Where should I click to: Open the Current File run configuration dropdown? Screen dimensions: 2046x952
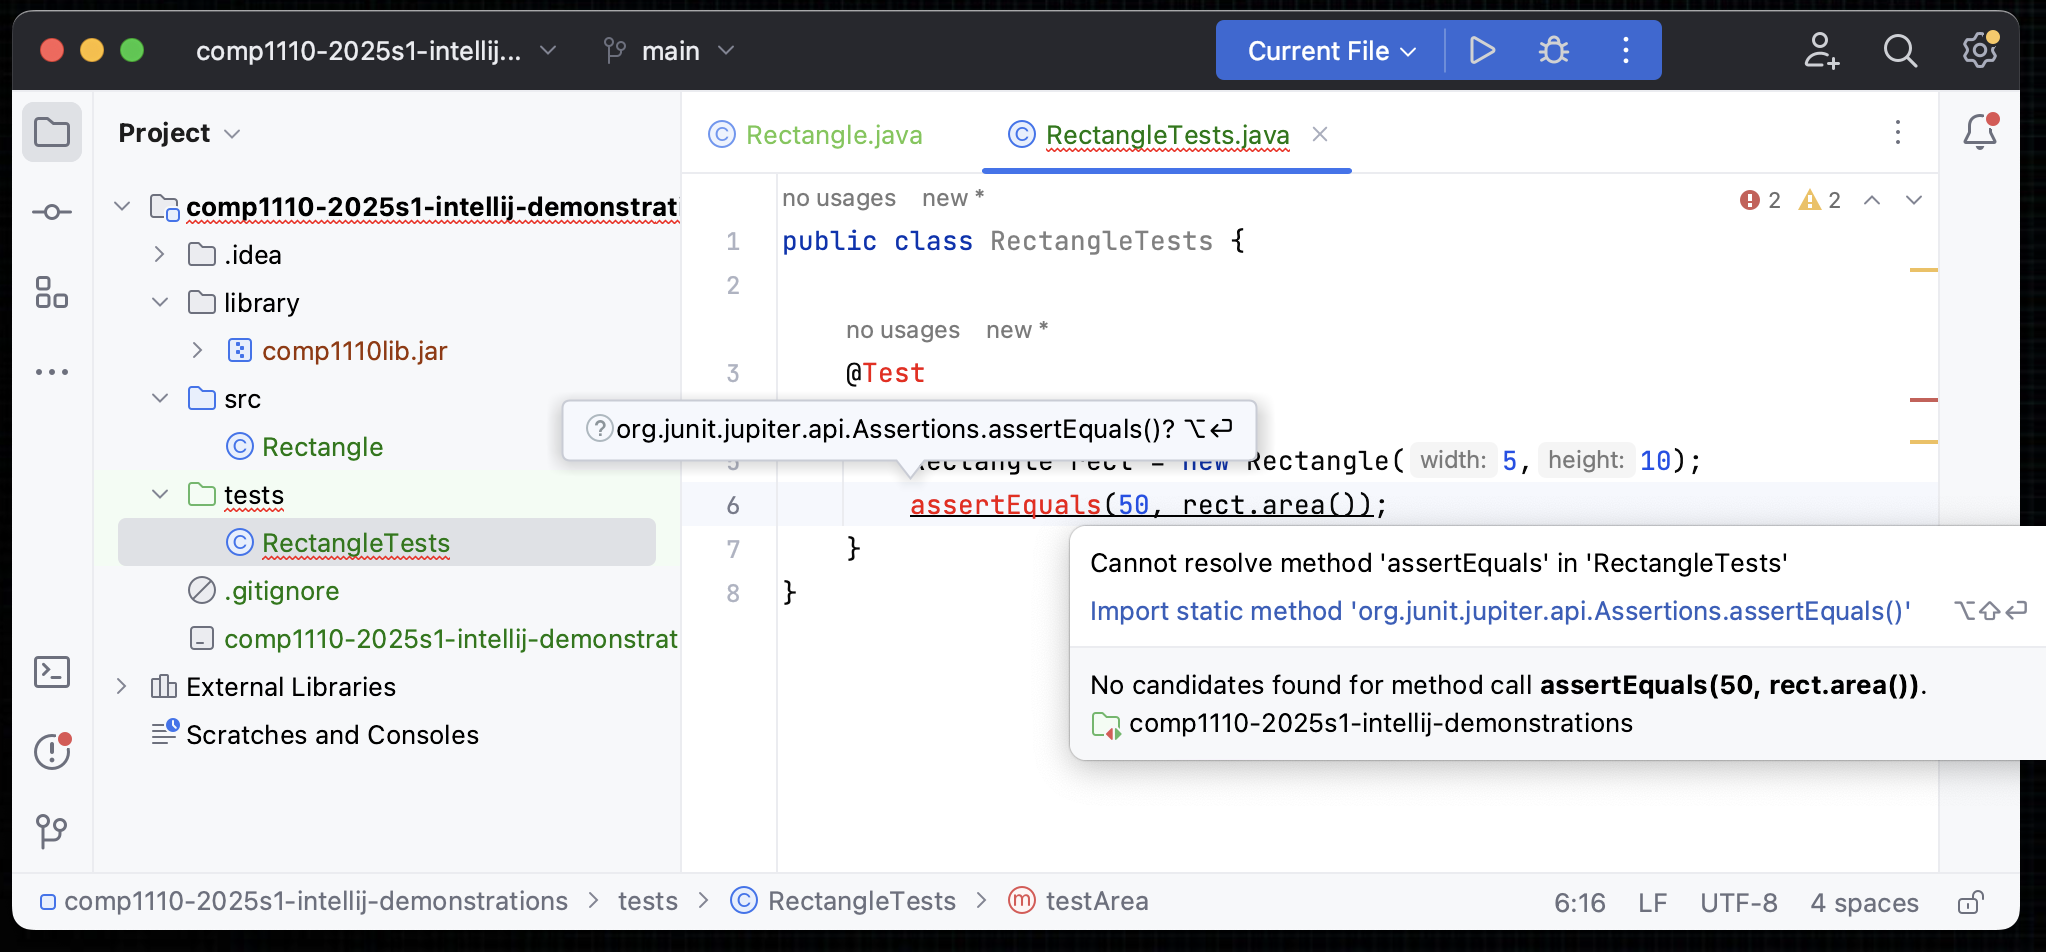coord(1328,50)
